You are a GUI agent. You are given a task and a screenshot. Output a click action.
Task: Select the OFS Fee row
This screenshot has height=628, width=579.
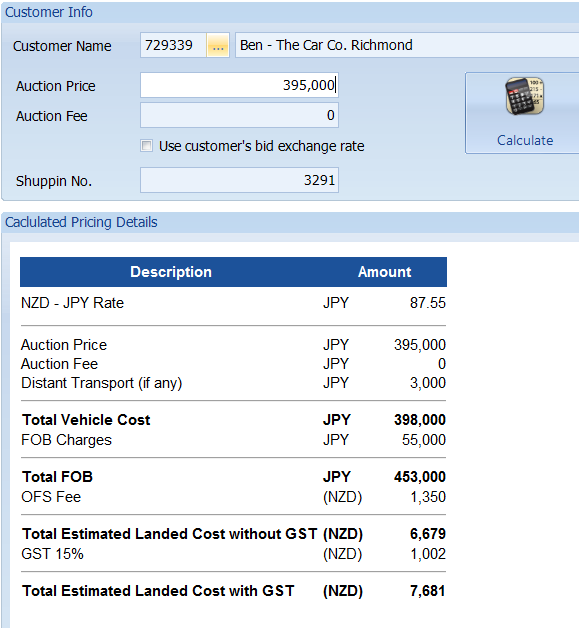pyautogui.click(x=233, y=497)
